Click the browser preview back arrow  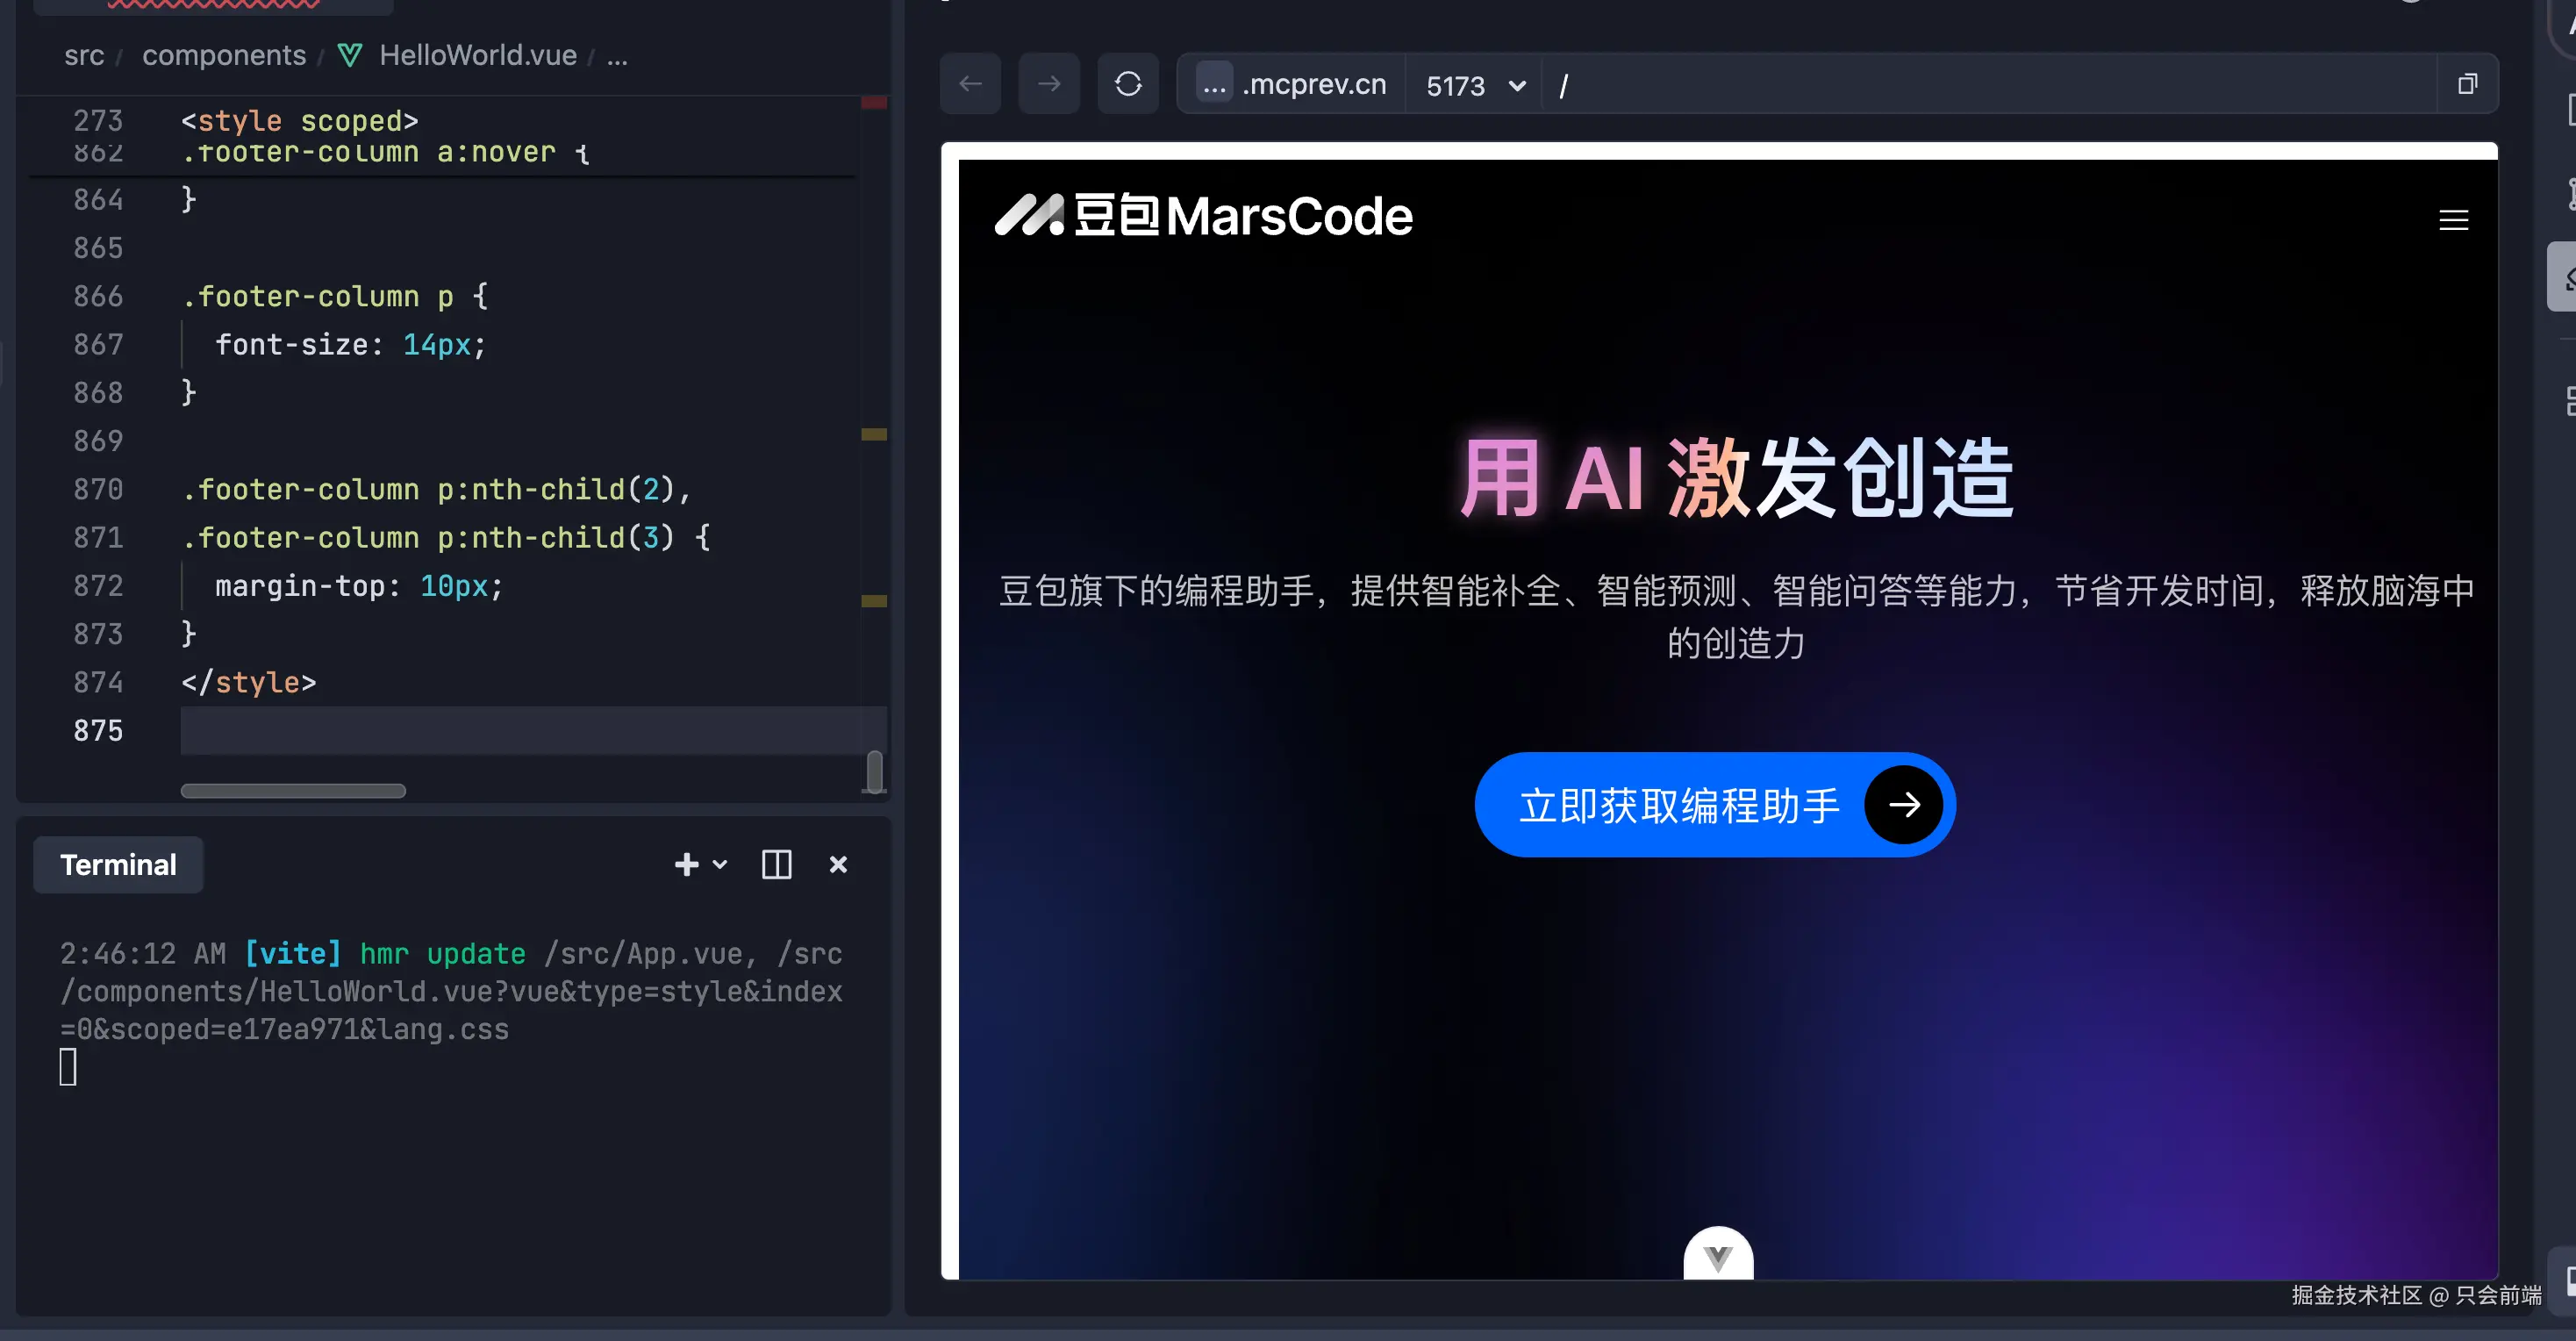[x=970, y=84]
